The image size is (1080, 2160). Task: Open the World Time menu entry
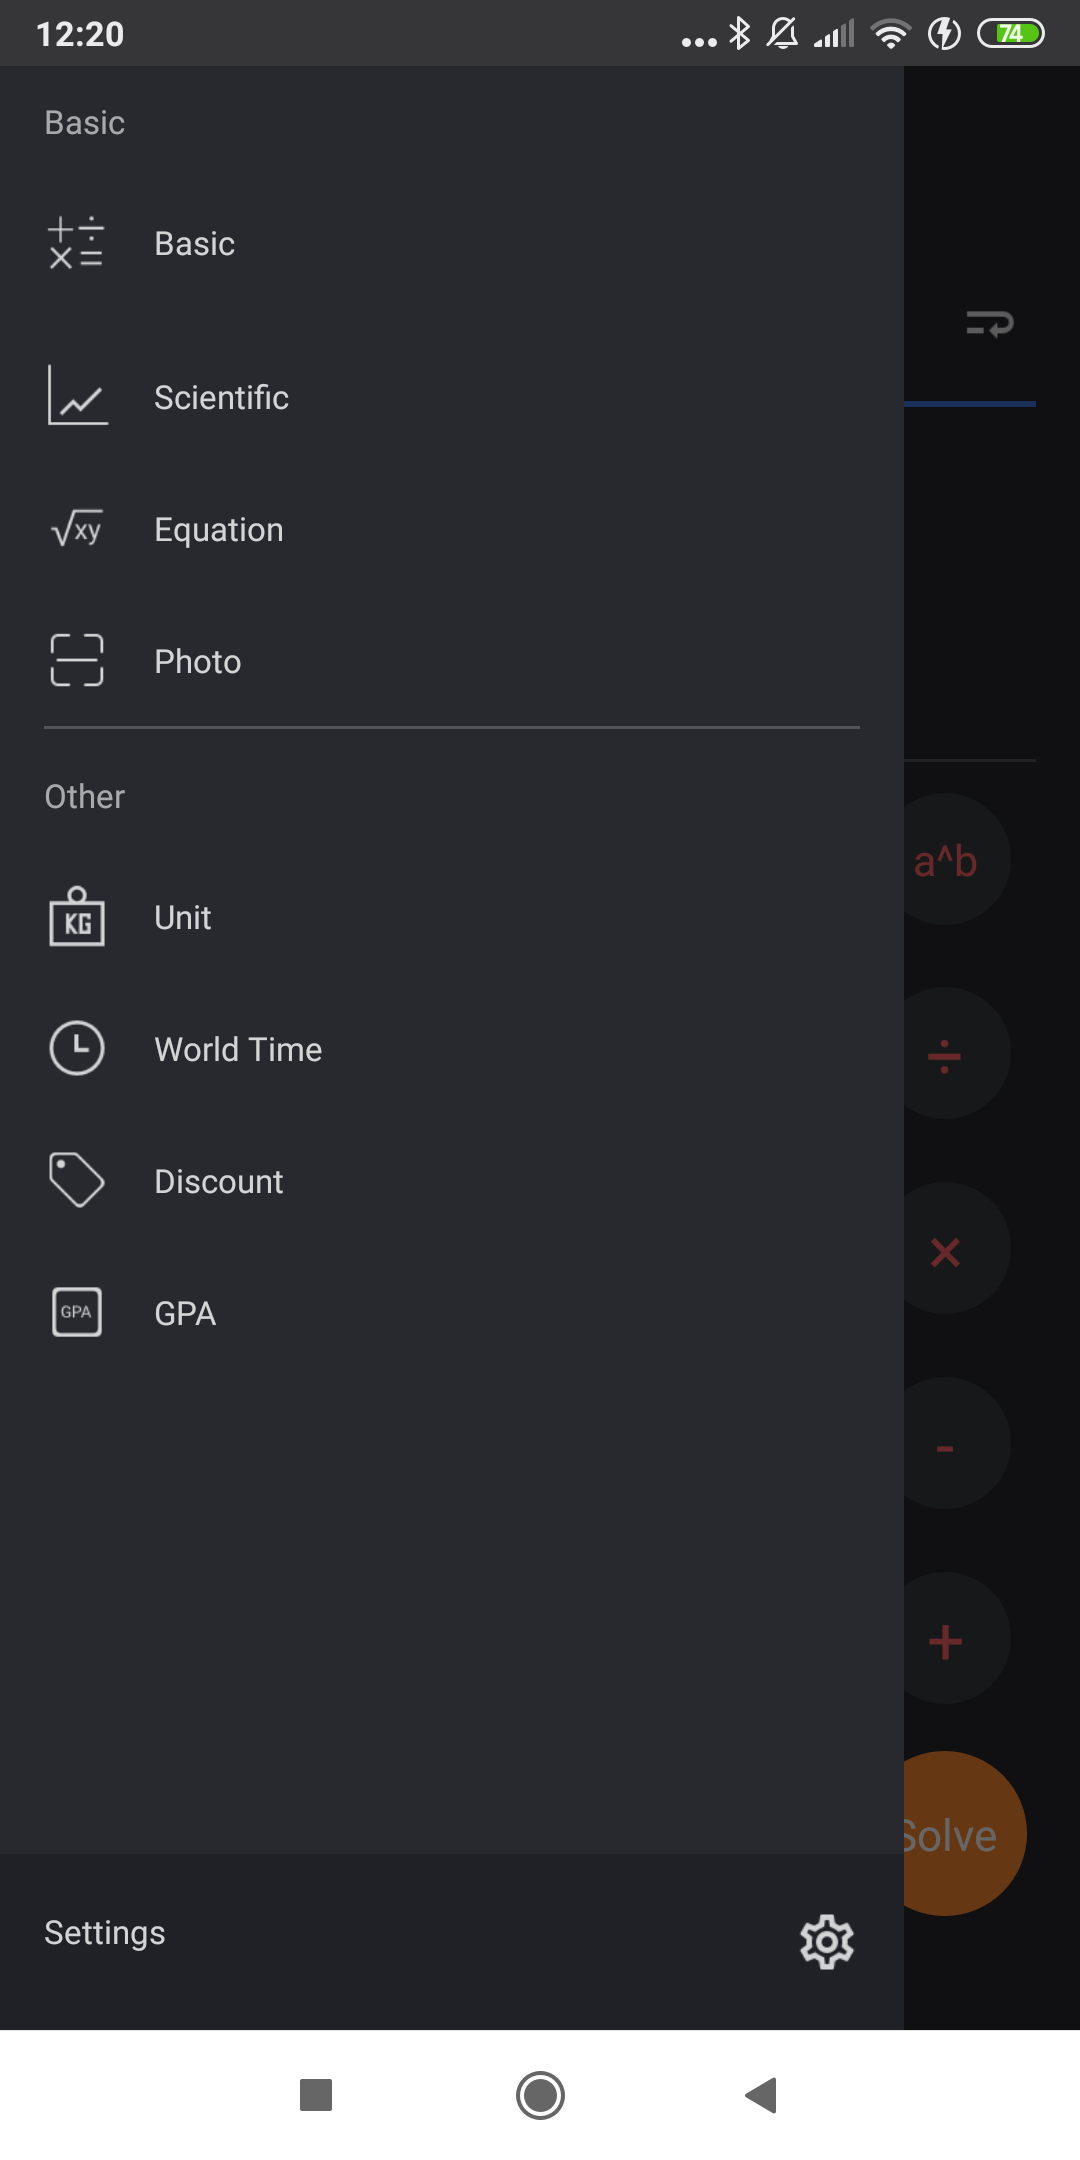tap(238, 1050)
